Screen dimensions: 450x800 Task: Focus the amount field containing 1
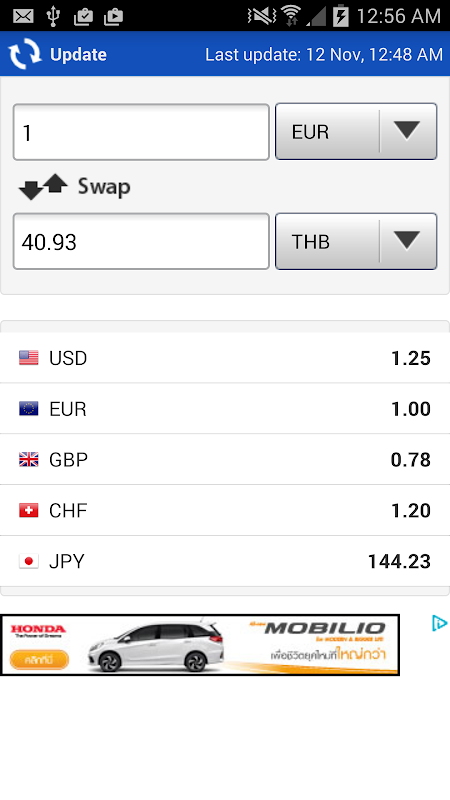click(x=141, y=132)
